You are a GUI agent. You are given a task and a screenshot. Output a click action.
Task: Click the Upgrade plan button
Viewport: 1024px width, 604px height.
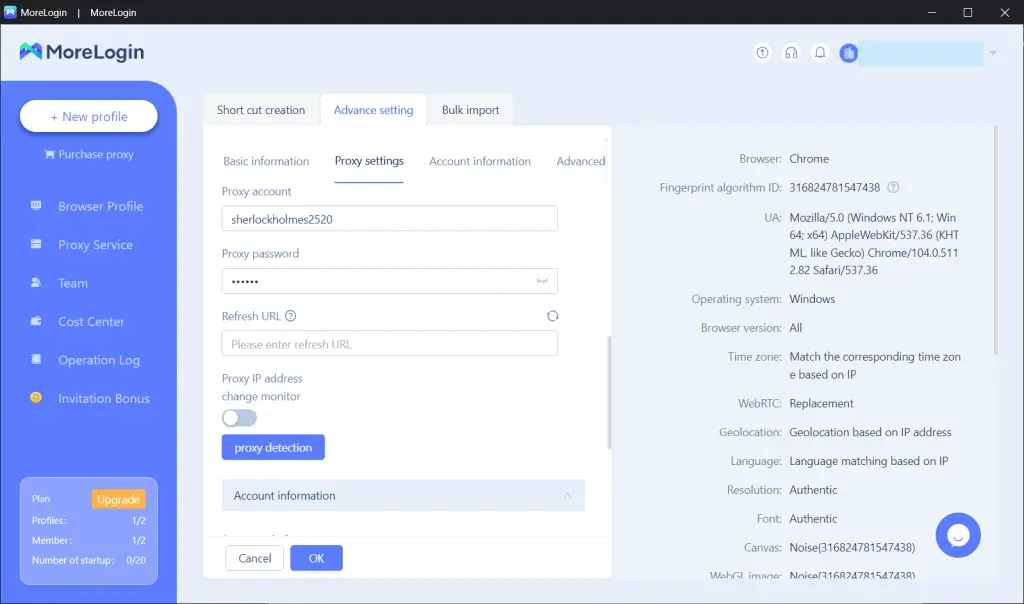click(118, 499)
